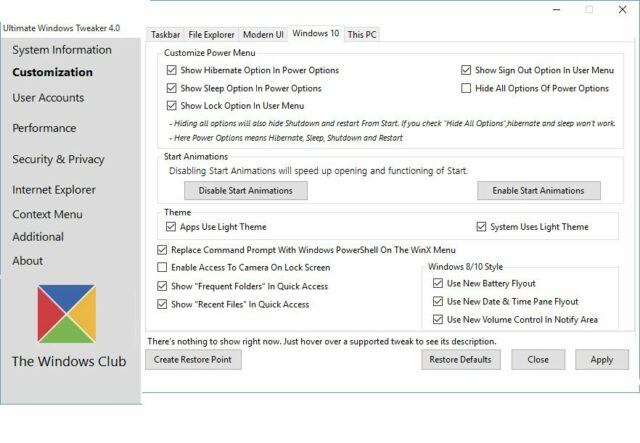Uncheck Show Hibernate Option In Power Options
Viewport: 640px width, 443px height.
pos(172,71)
